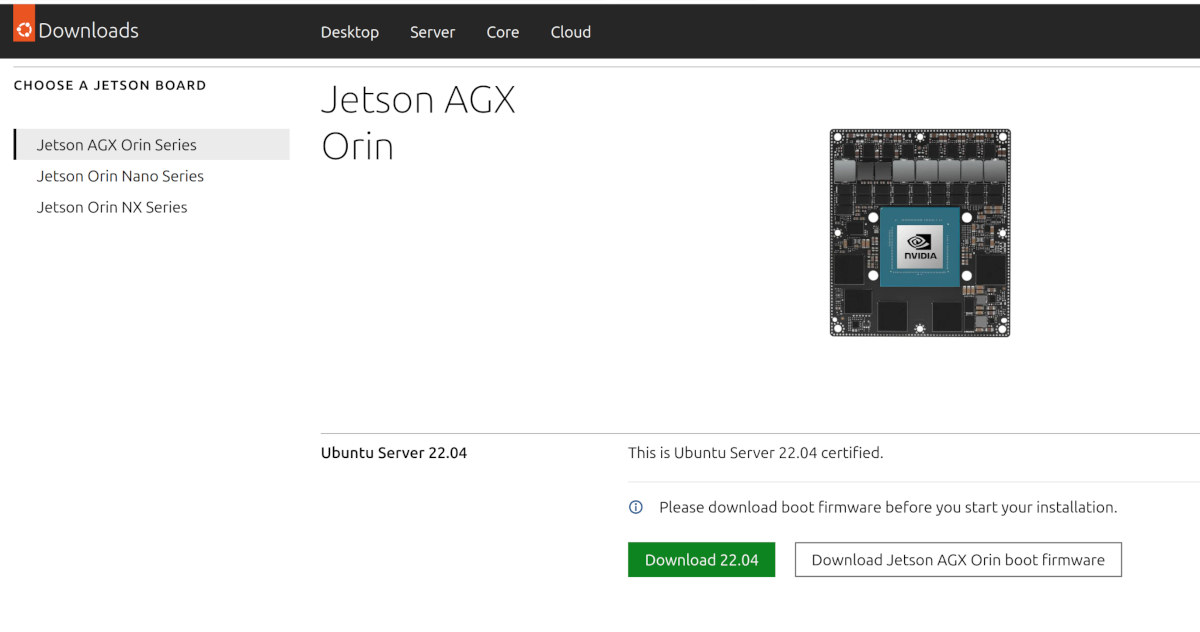Viewport: 1200px width, 632px height.
Task: Click the 'Choose a Jetson board' heading
Action: (110, 86)
